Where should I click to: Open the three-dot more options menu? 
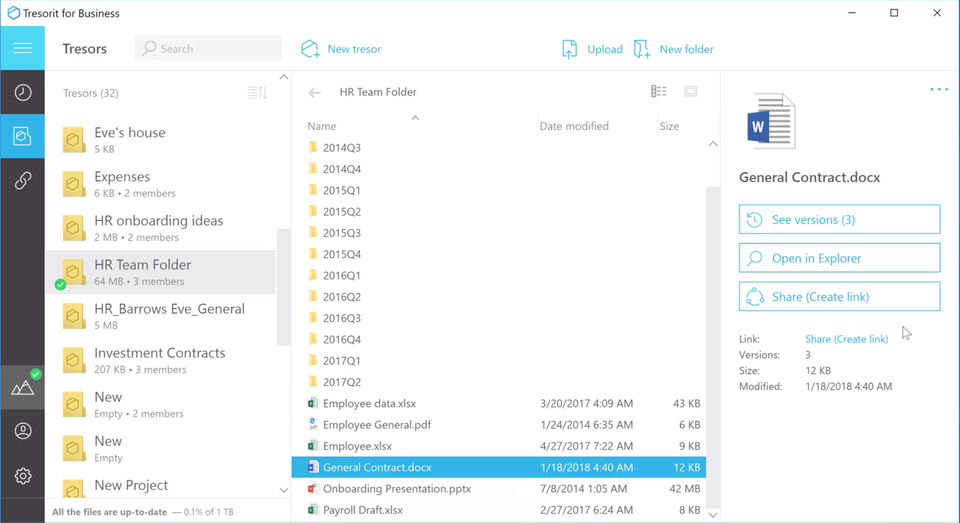939,89
